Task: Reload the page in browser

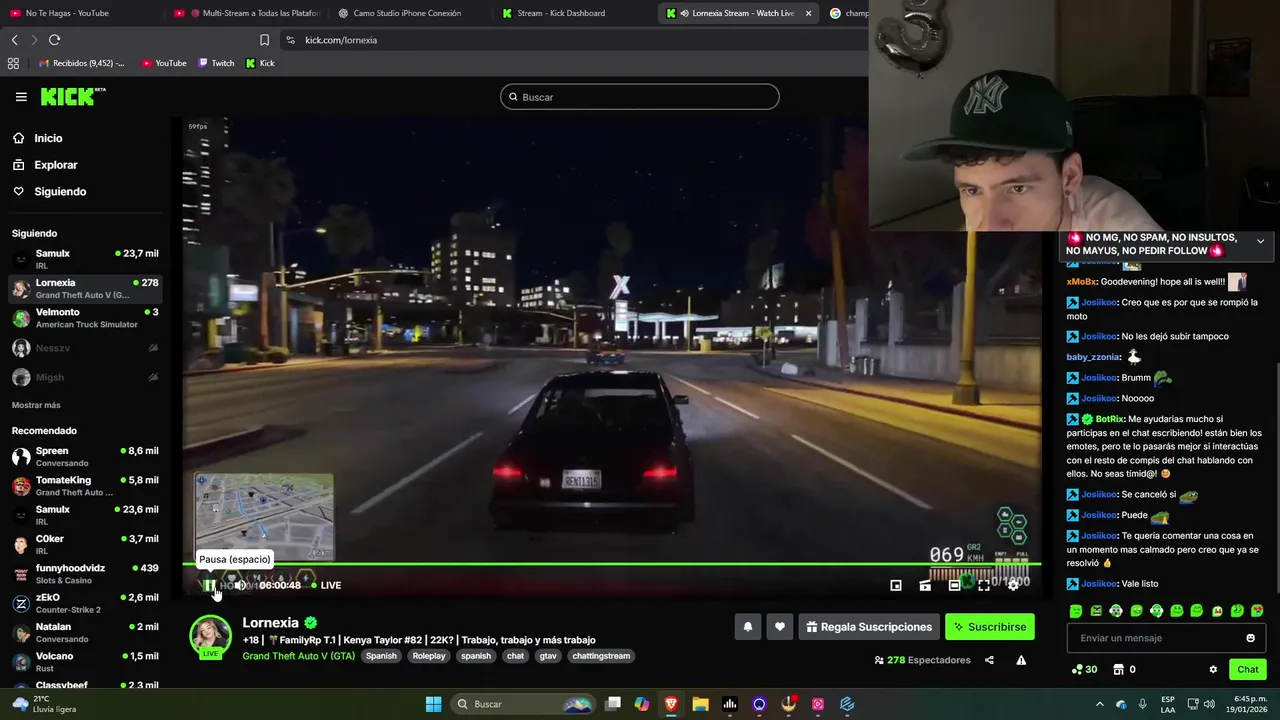Action: (x=54, y=40)
